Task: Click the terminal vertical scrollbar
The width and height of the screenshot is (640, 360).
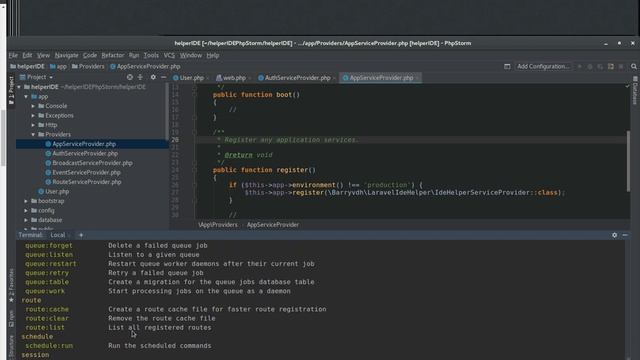Action: click(x=627, y=300)
